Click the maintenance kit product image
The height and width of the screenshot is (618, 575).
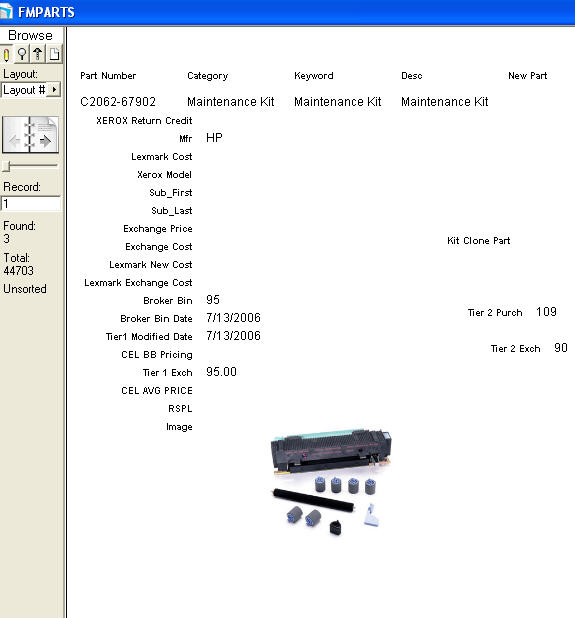331,482
